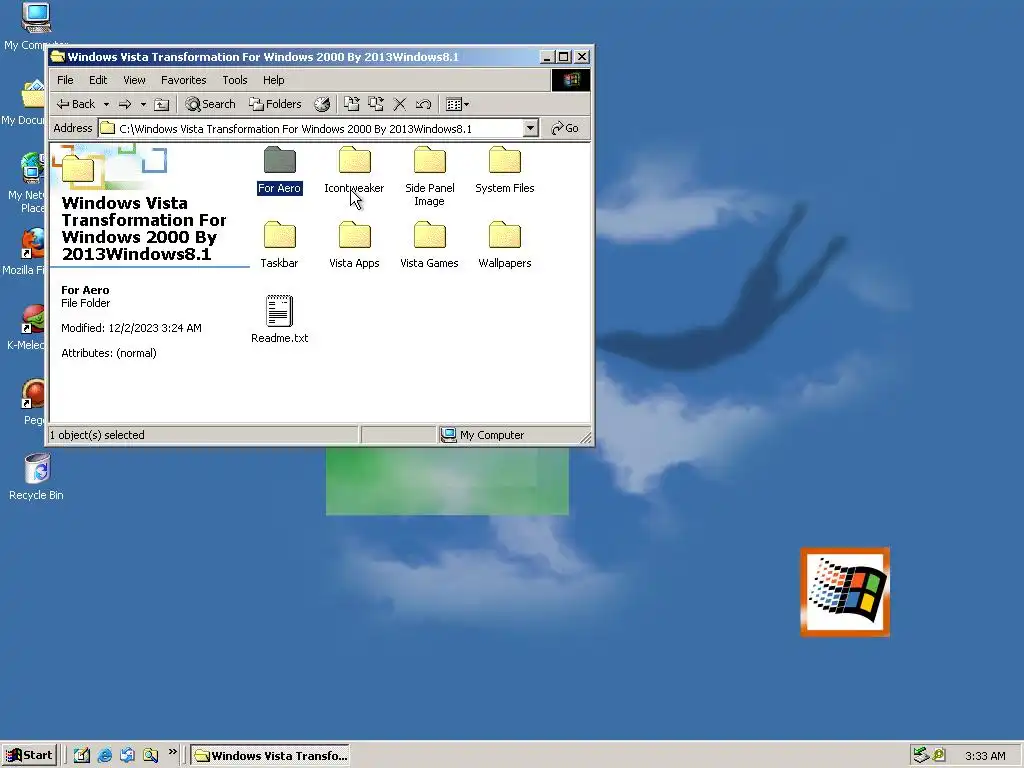Image resolution: width=1024 pixels, height=768 pixels.
Task: Click the system tray clock 3:33 AM
Action: click(985, 756)
